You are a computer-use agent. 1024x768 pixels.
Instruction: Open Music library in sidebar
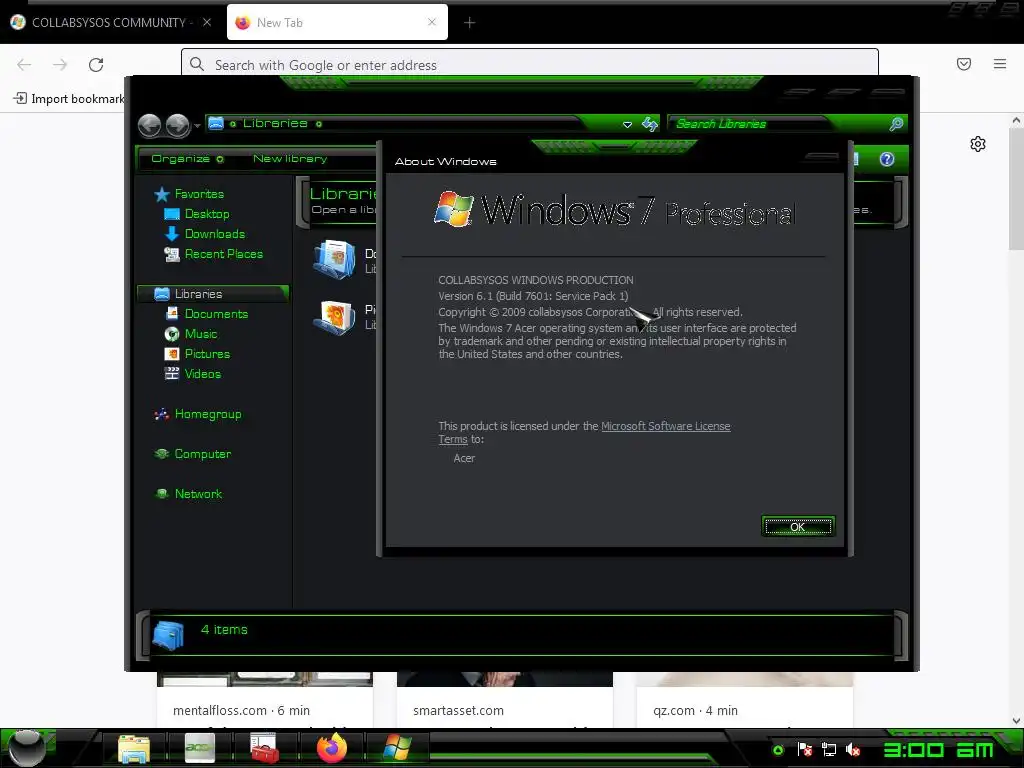(200, 334)
